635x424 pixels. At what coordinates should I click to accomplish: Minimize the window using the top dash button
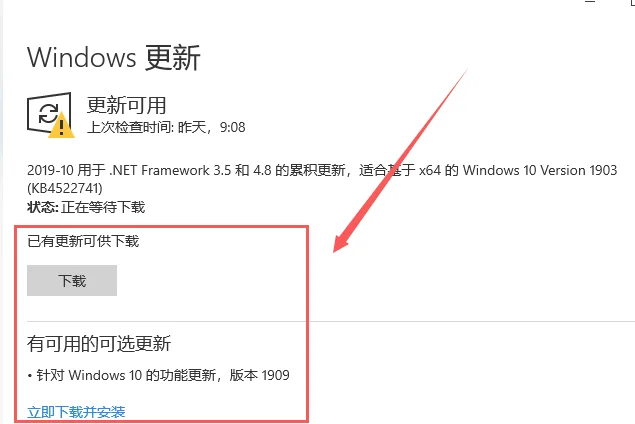[590, 2]
